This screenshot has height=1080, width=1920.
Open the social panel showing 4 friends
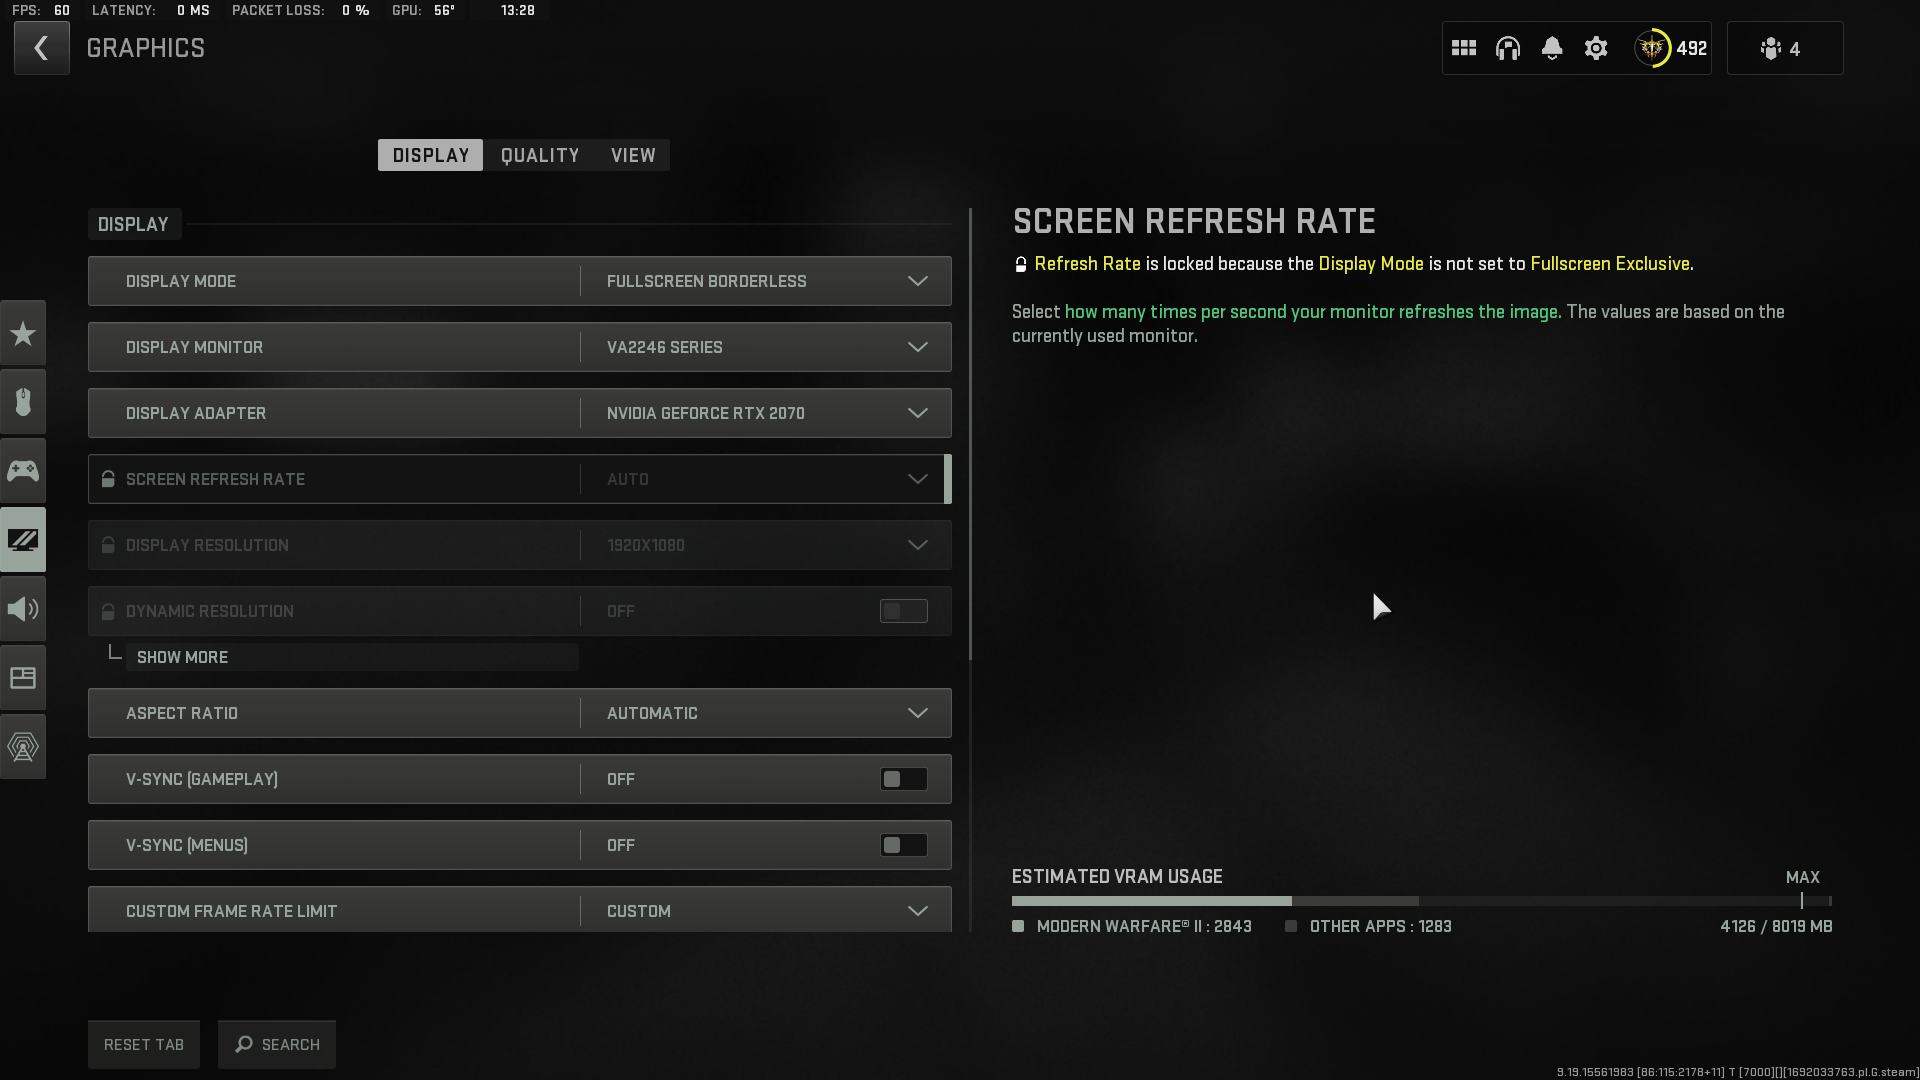1785,48
